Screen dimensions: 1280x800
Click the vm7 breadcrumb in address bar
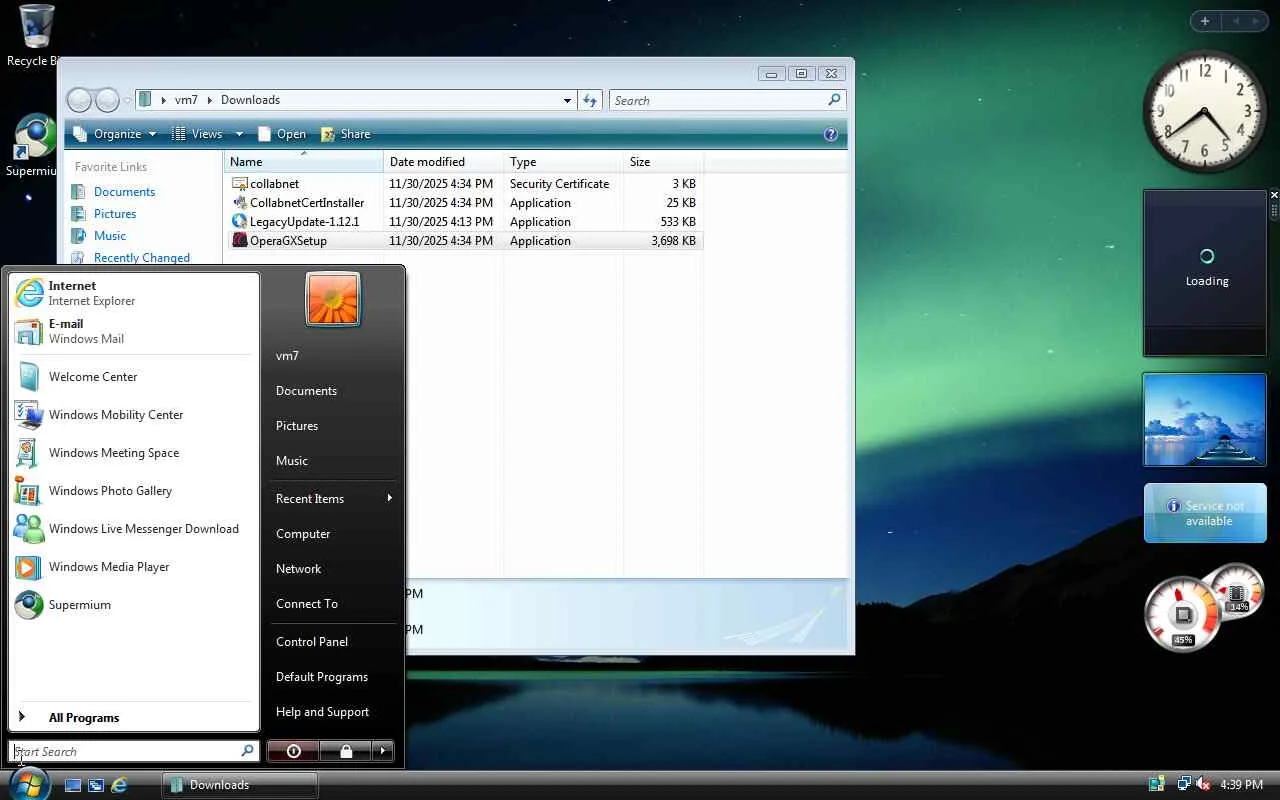(186, 100)
